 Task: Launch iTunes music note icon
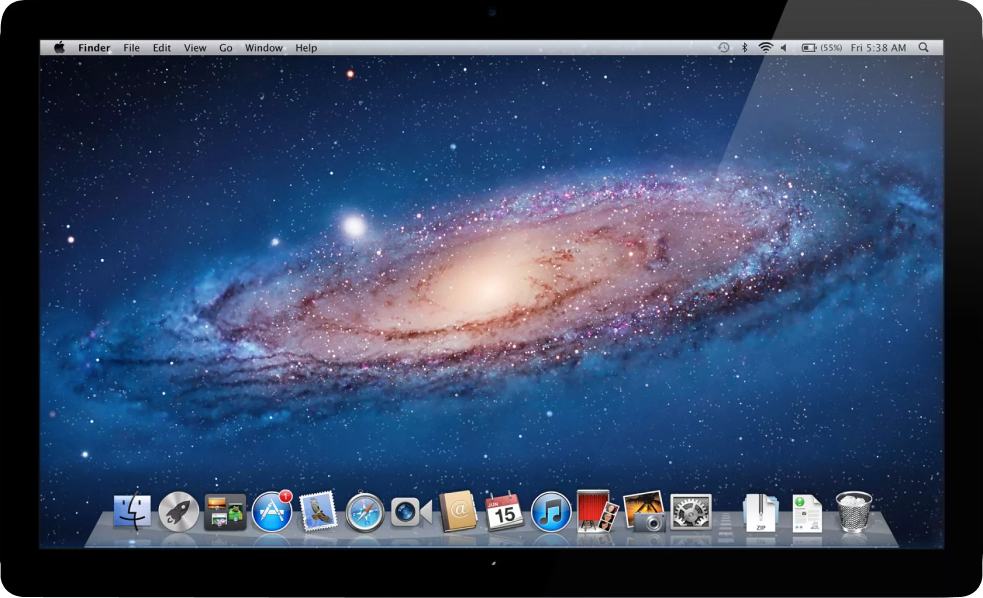click(551, 512)
